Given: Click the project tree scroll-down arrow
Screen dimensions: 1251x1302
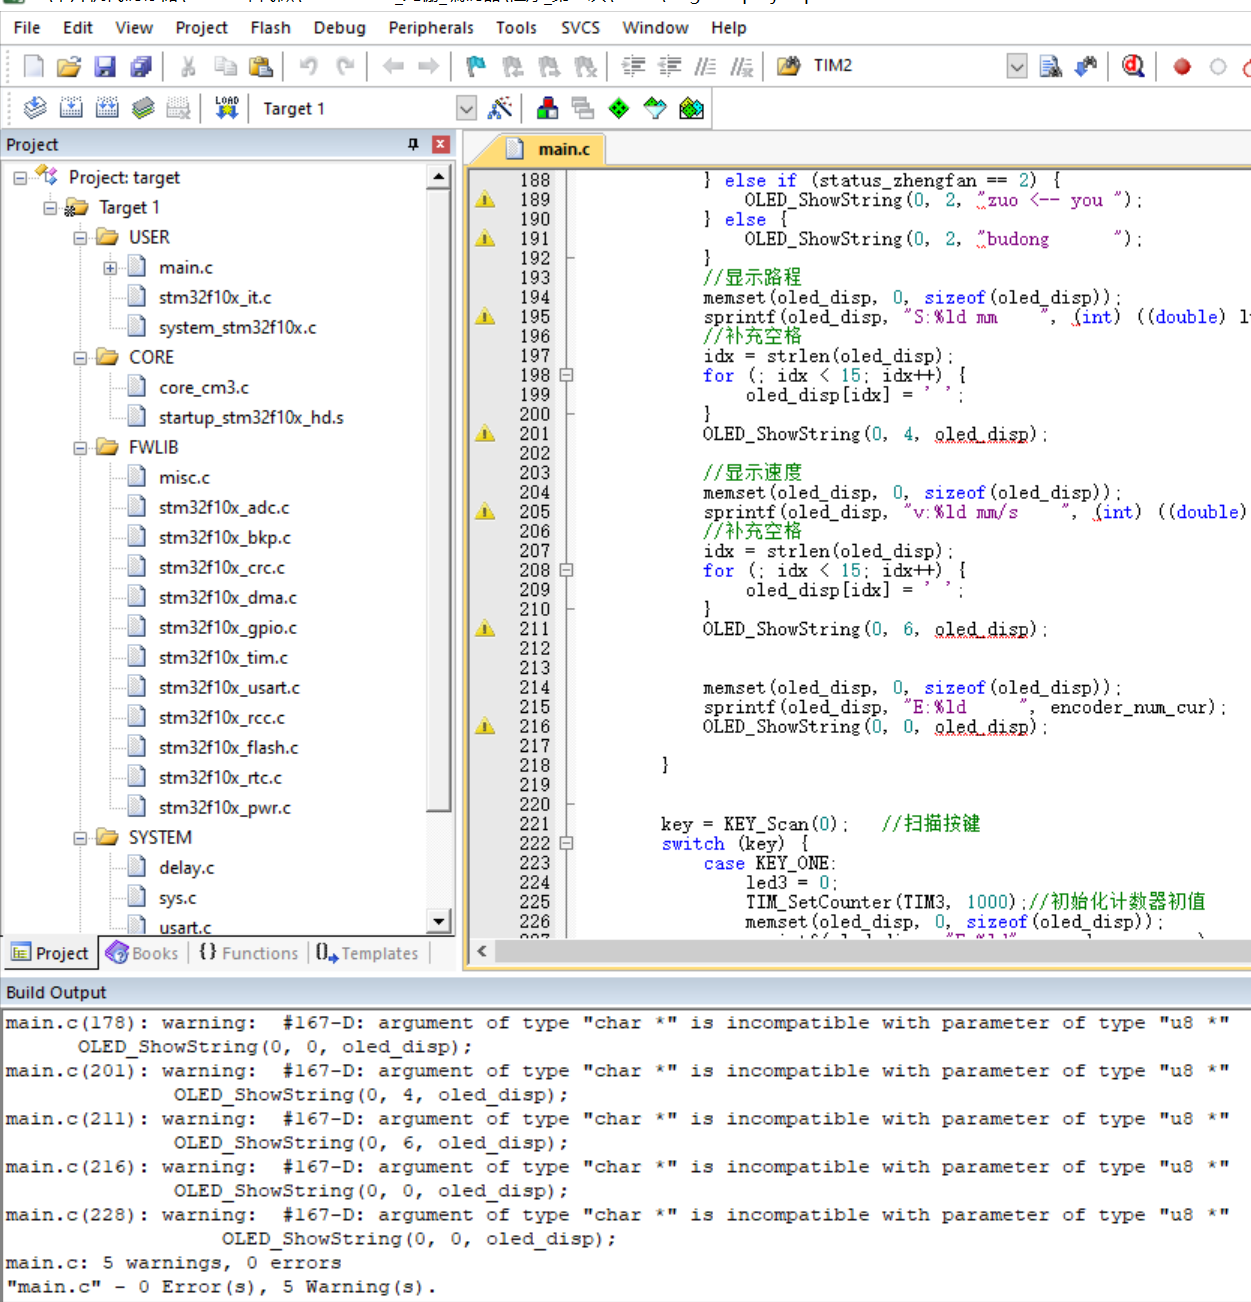Looking at the screenshot, I should click(439, 921).
